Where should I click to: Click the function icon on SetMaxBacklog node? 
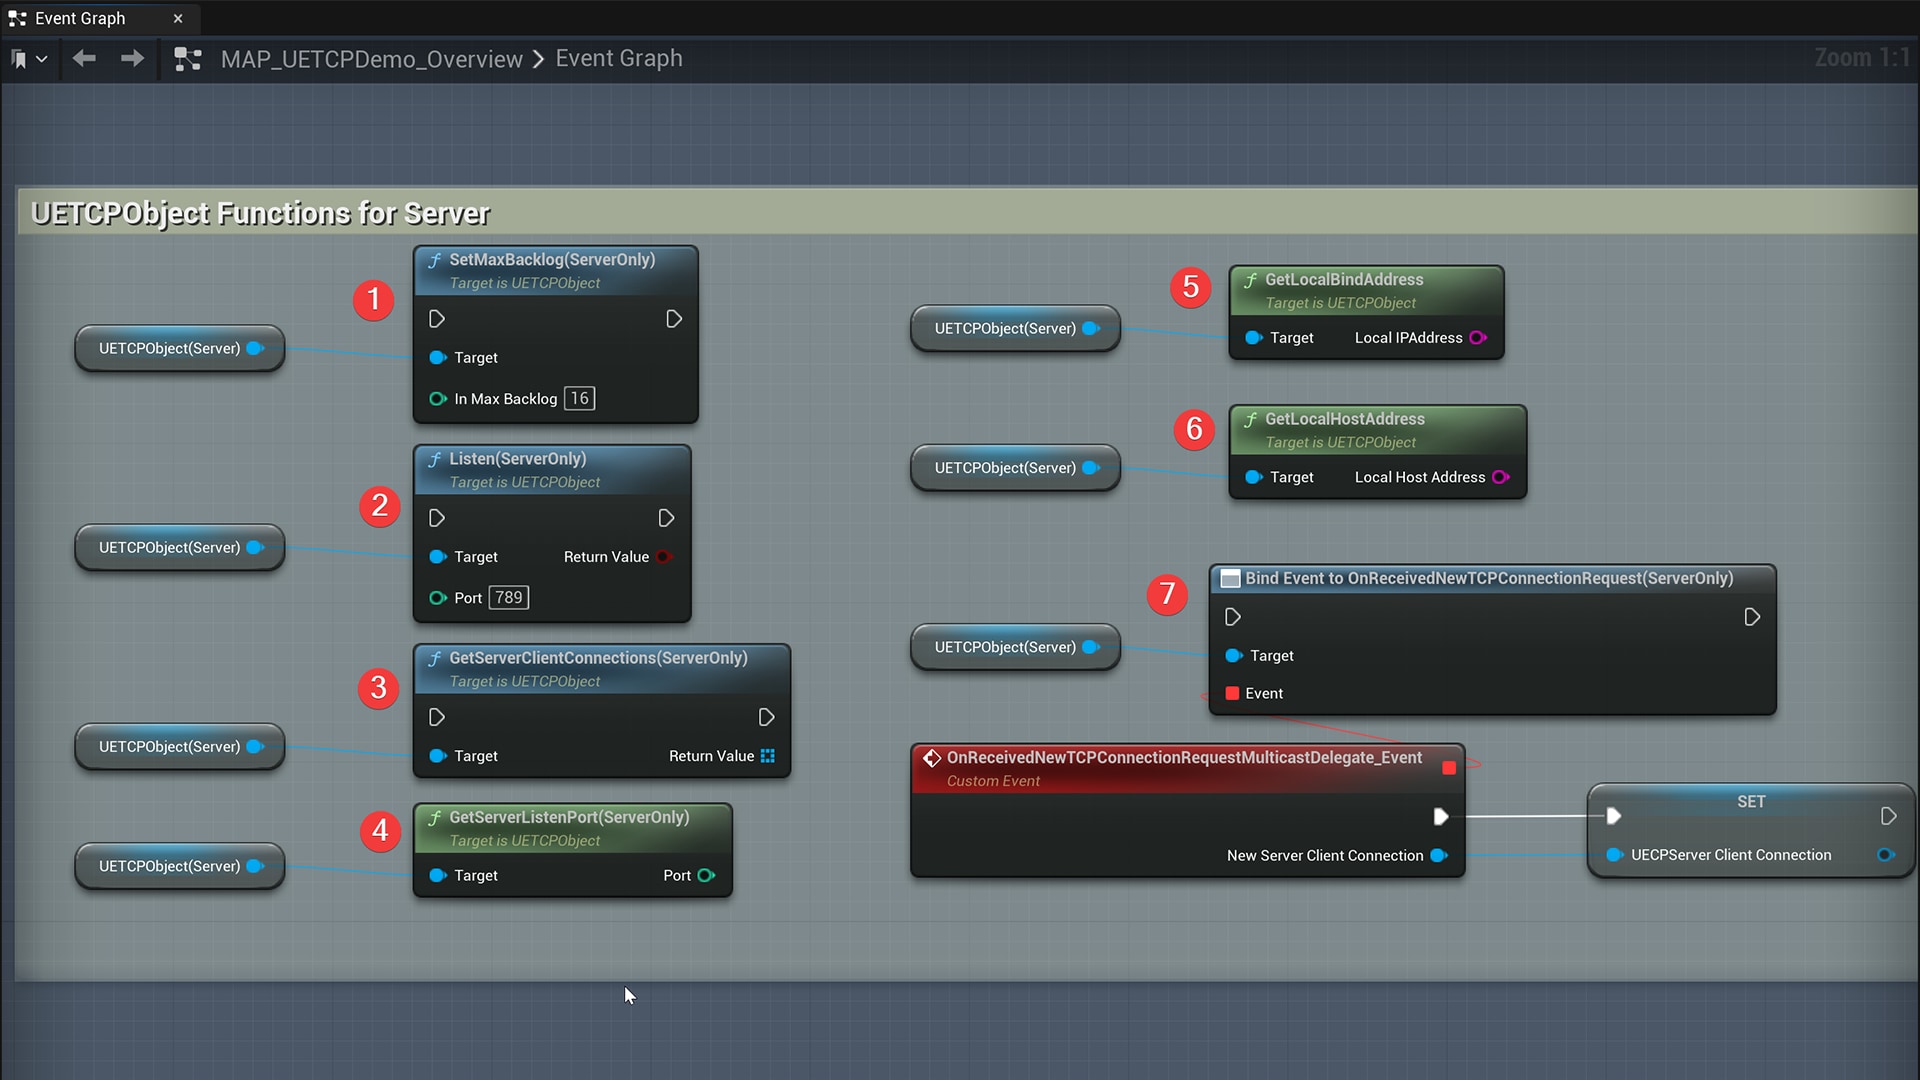[x=436, y=260]
